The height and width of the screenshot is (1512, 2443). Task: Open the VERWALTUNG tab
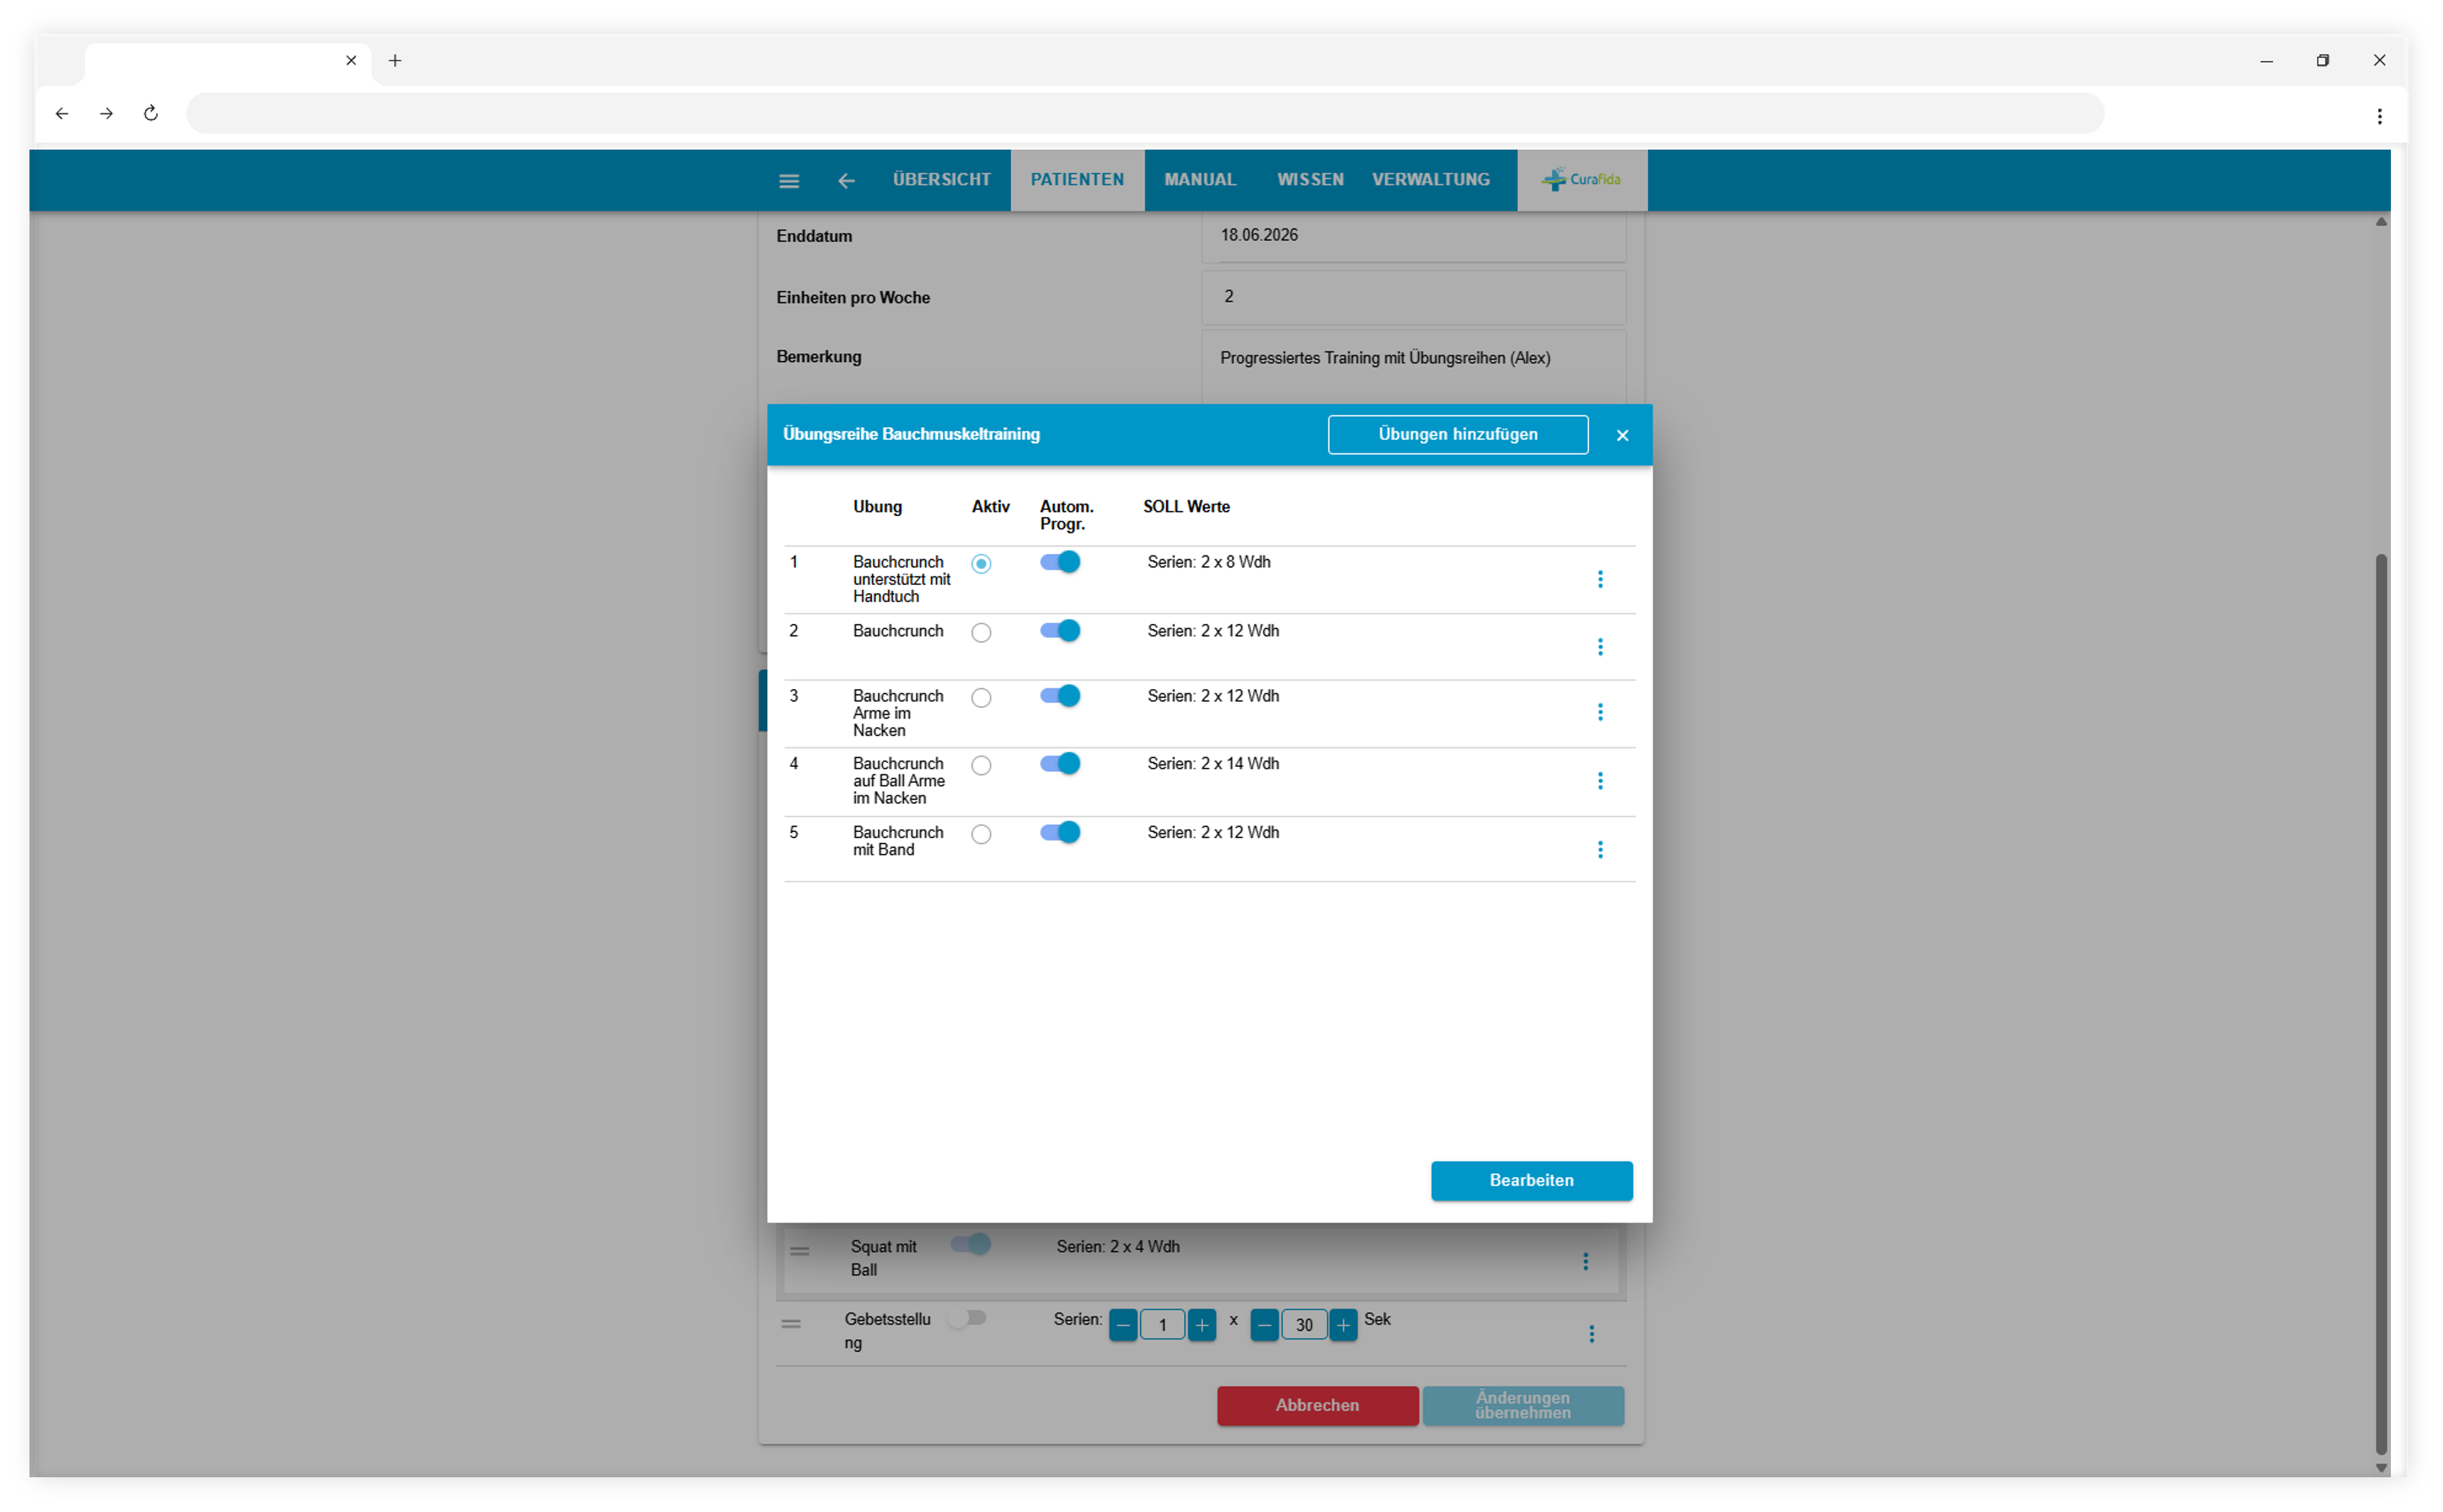tap(1430, 180)
